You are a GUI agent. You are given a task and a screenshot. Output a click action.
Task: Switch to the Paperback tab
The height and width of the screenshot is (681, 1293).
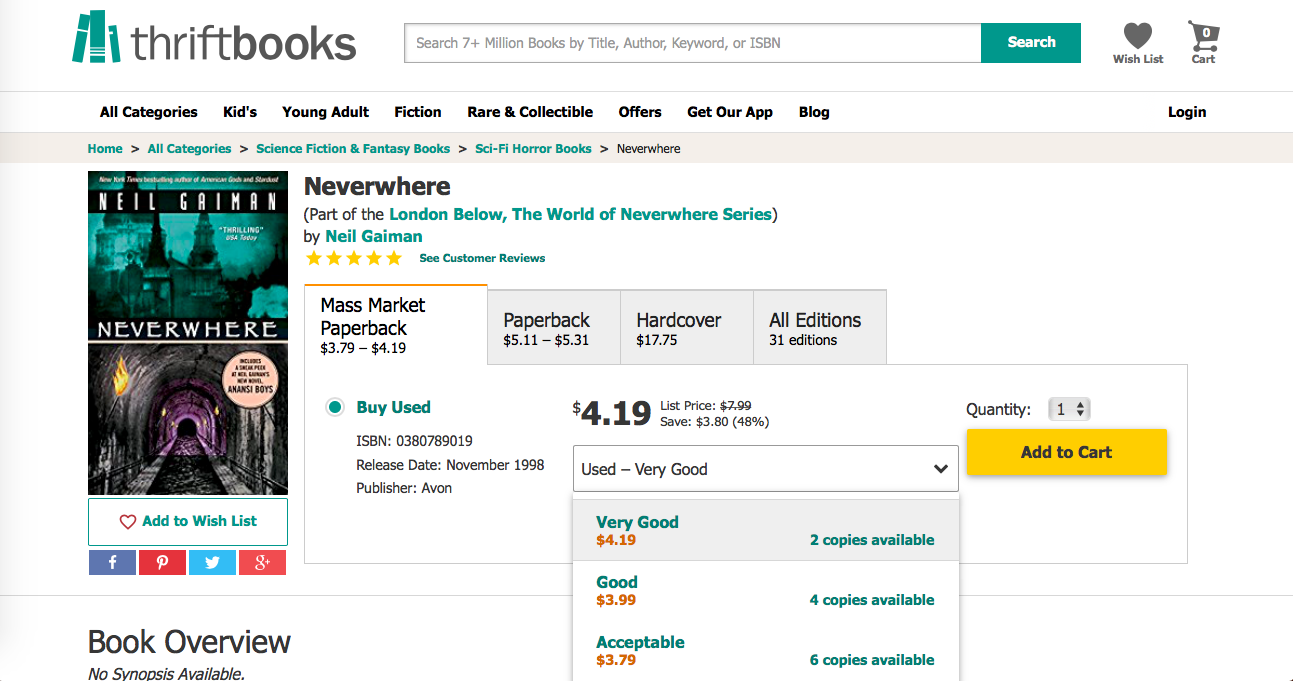(x=554, y=328)
